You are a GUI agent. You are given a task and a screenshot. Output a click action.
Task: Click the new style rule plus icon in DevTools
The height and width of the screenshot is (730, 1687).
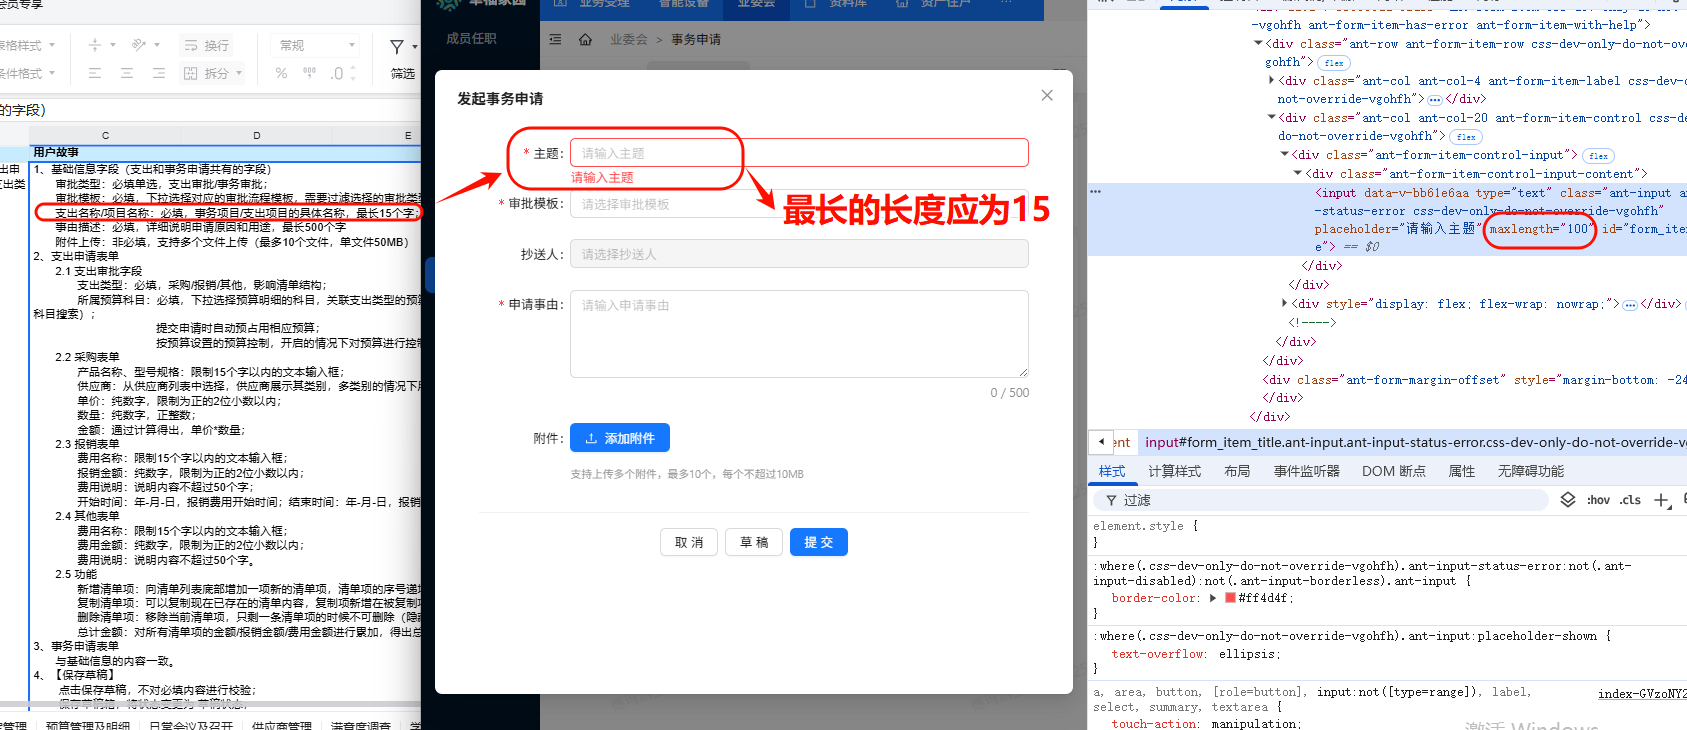1661,500
